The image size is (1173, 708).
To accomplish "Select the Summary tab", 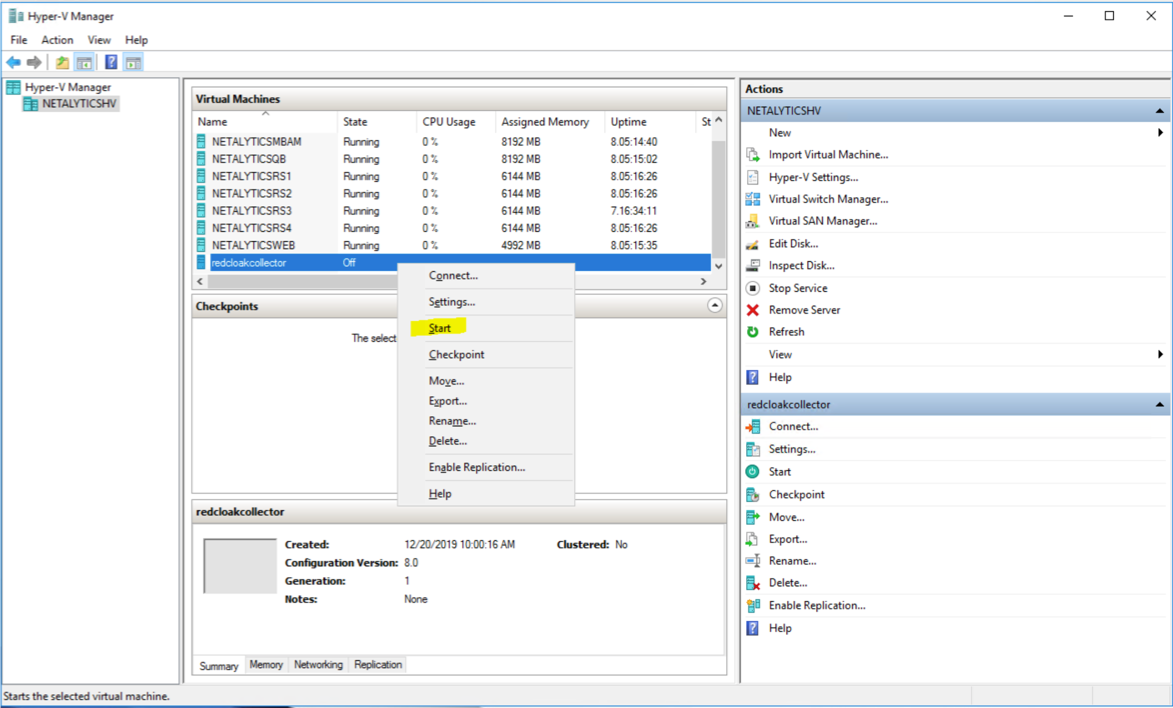I will (218, 665).
